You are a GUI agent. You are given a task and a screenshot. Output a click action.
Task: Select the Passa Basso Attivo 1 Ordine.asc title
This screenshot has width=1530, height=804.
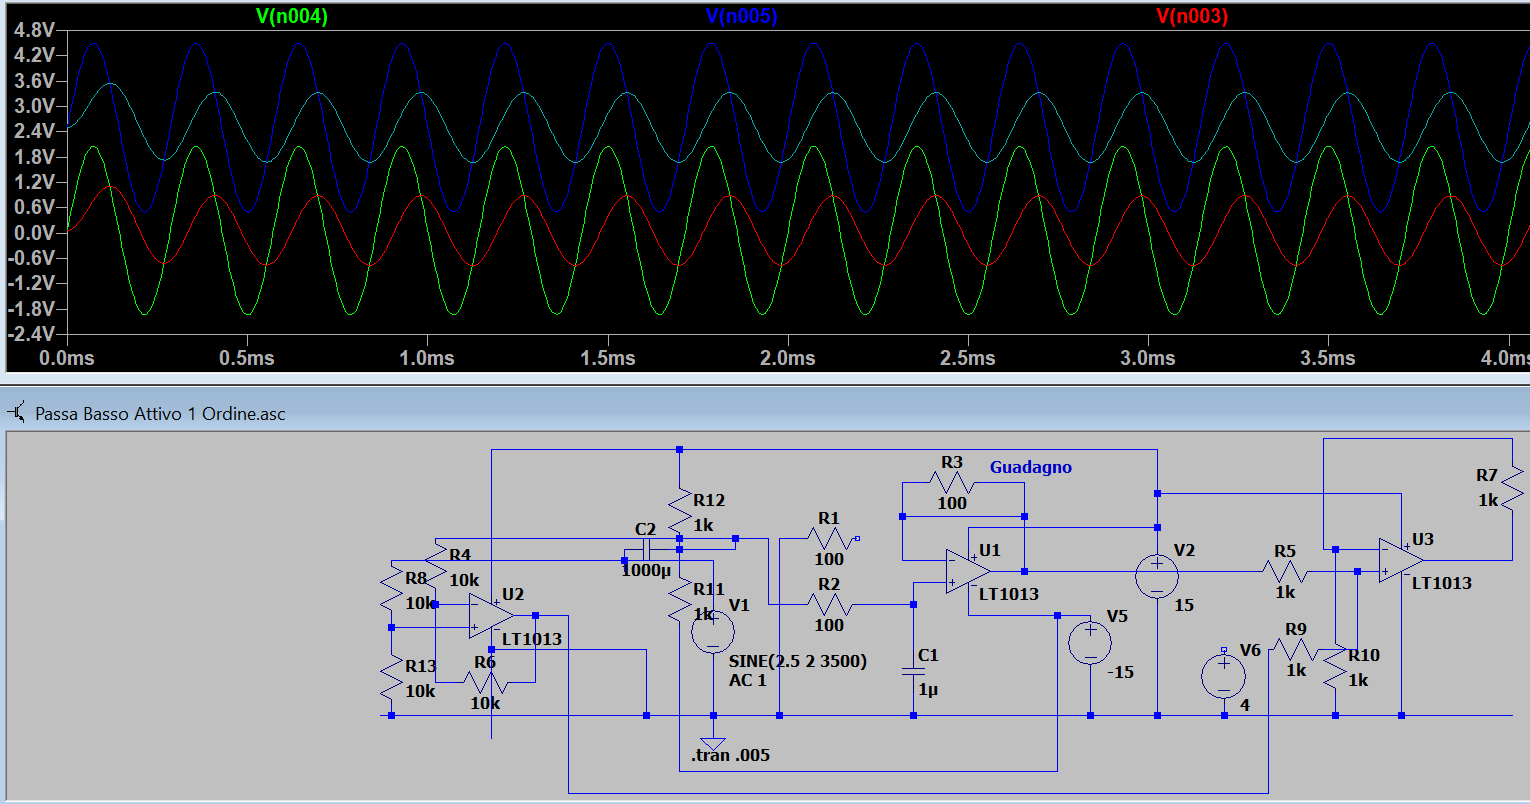click(x=160, y=413)
